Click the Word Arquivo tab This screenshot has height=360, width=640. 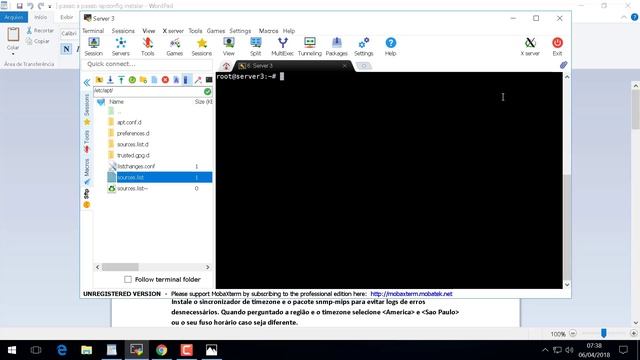click(14, 17)
